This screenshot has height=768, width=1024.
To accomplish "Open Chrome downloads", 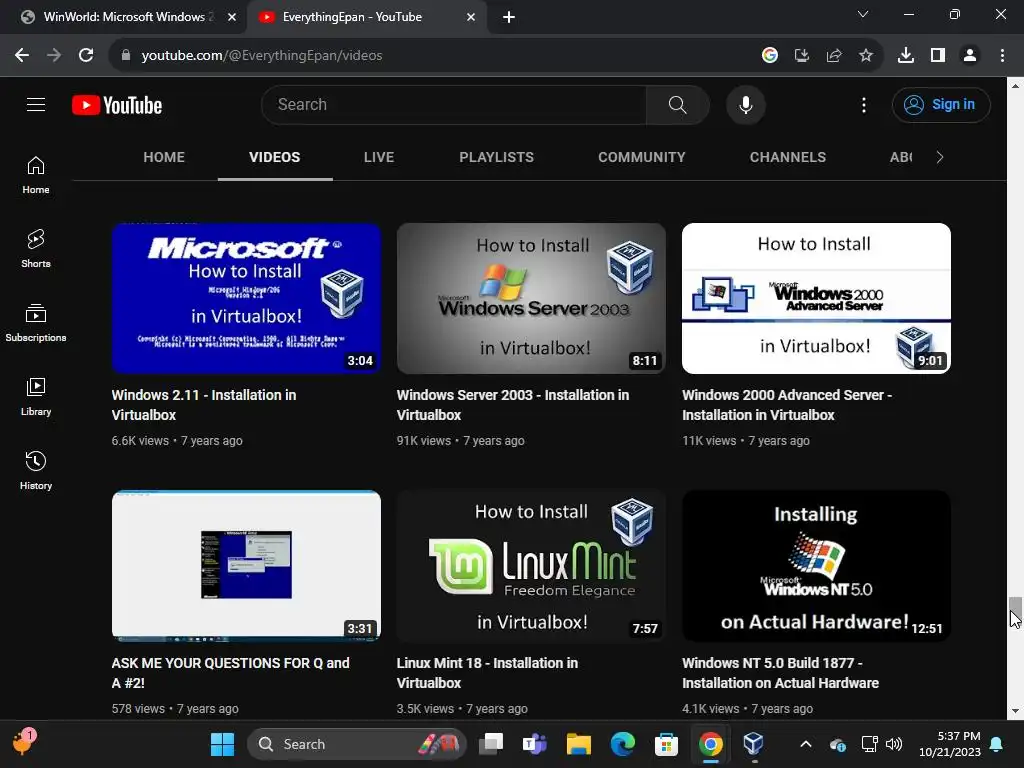I will click(905, 56).
